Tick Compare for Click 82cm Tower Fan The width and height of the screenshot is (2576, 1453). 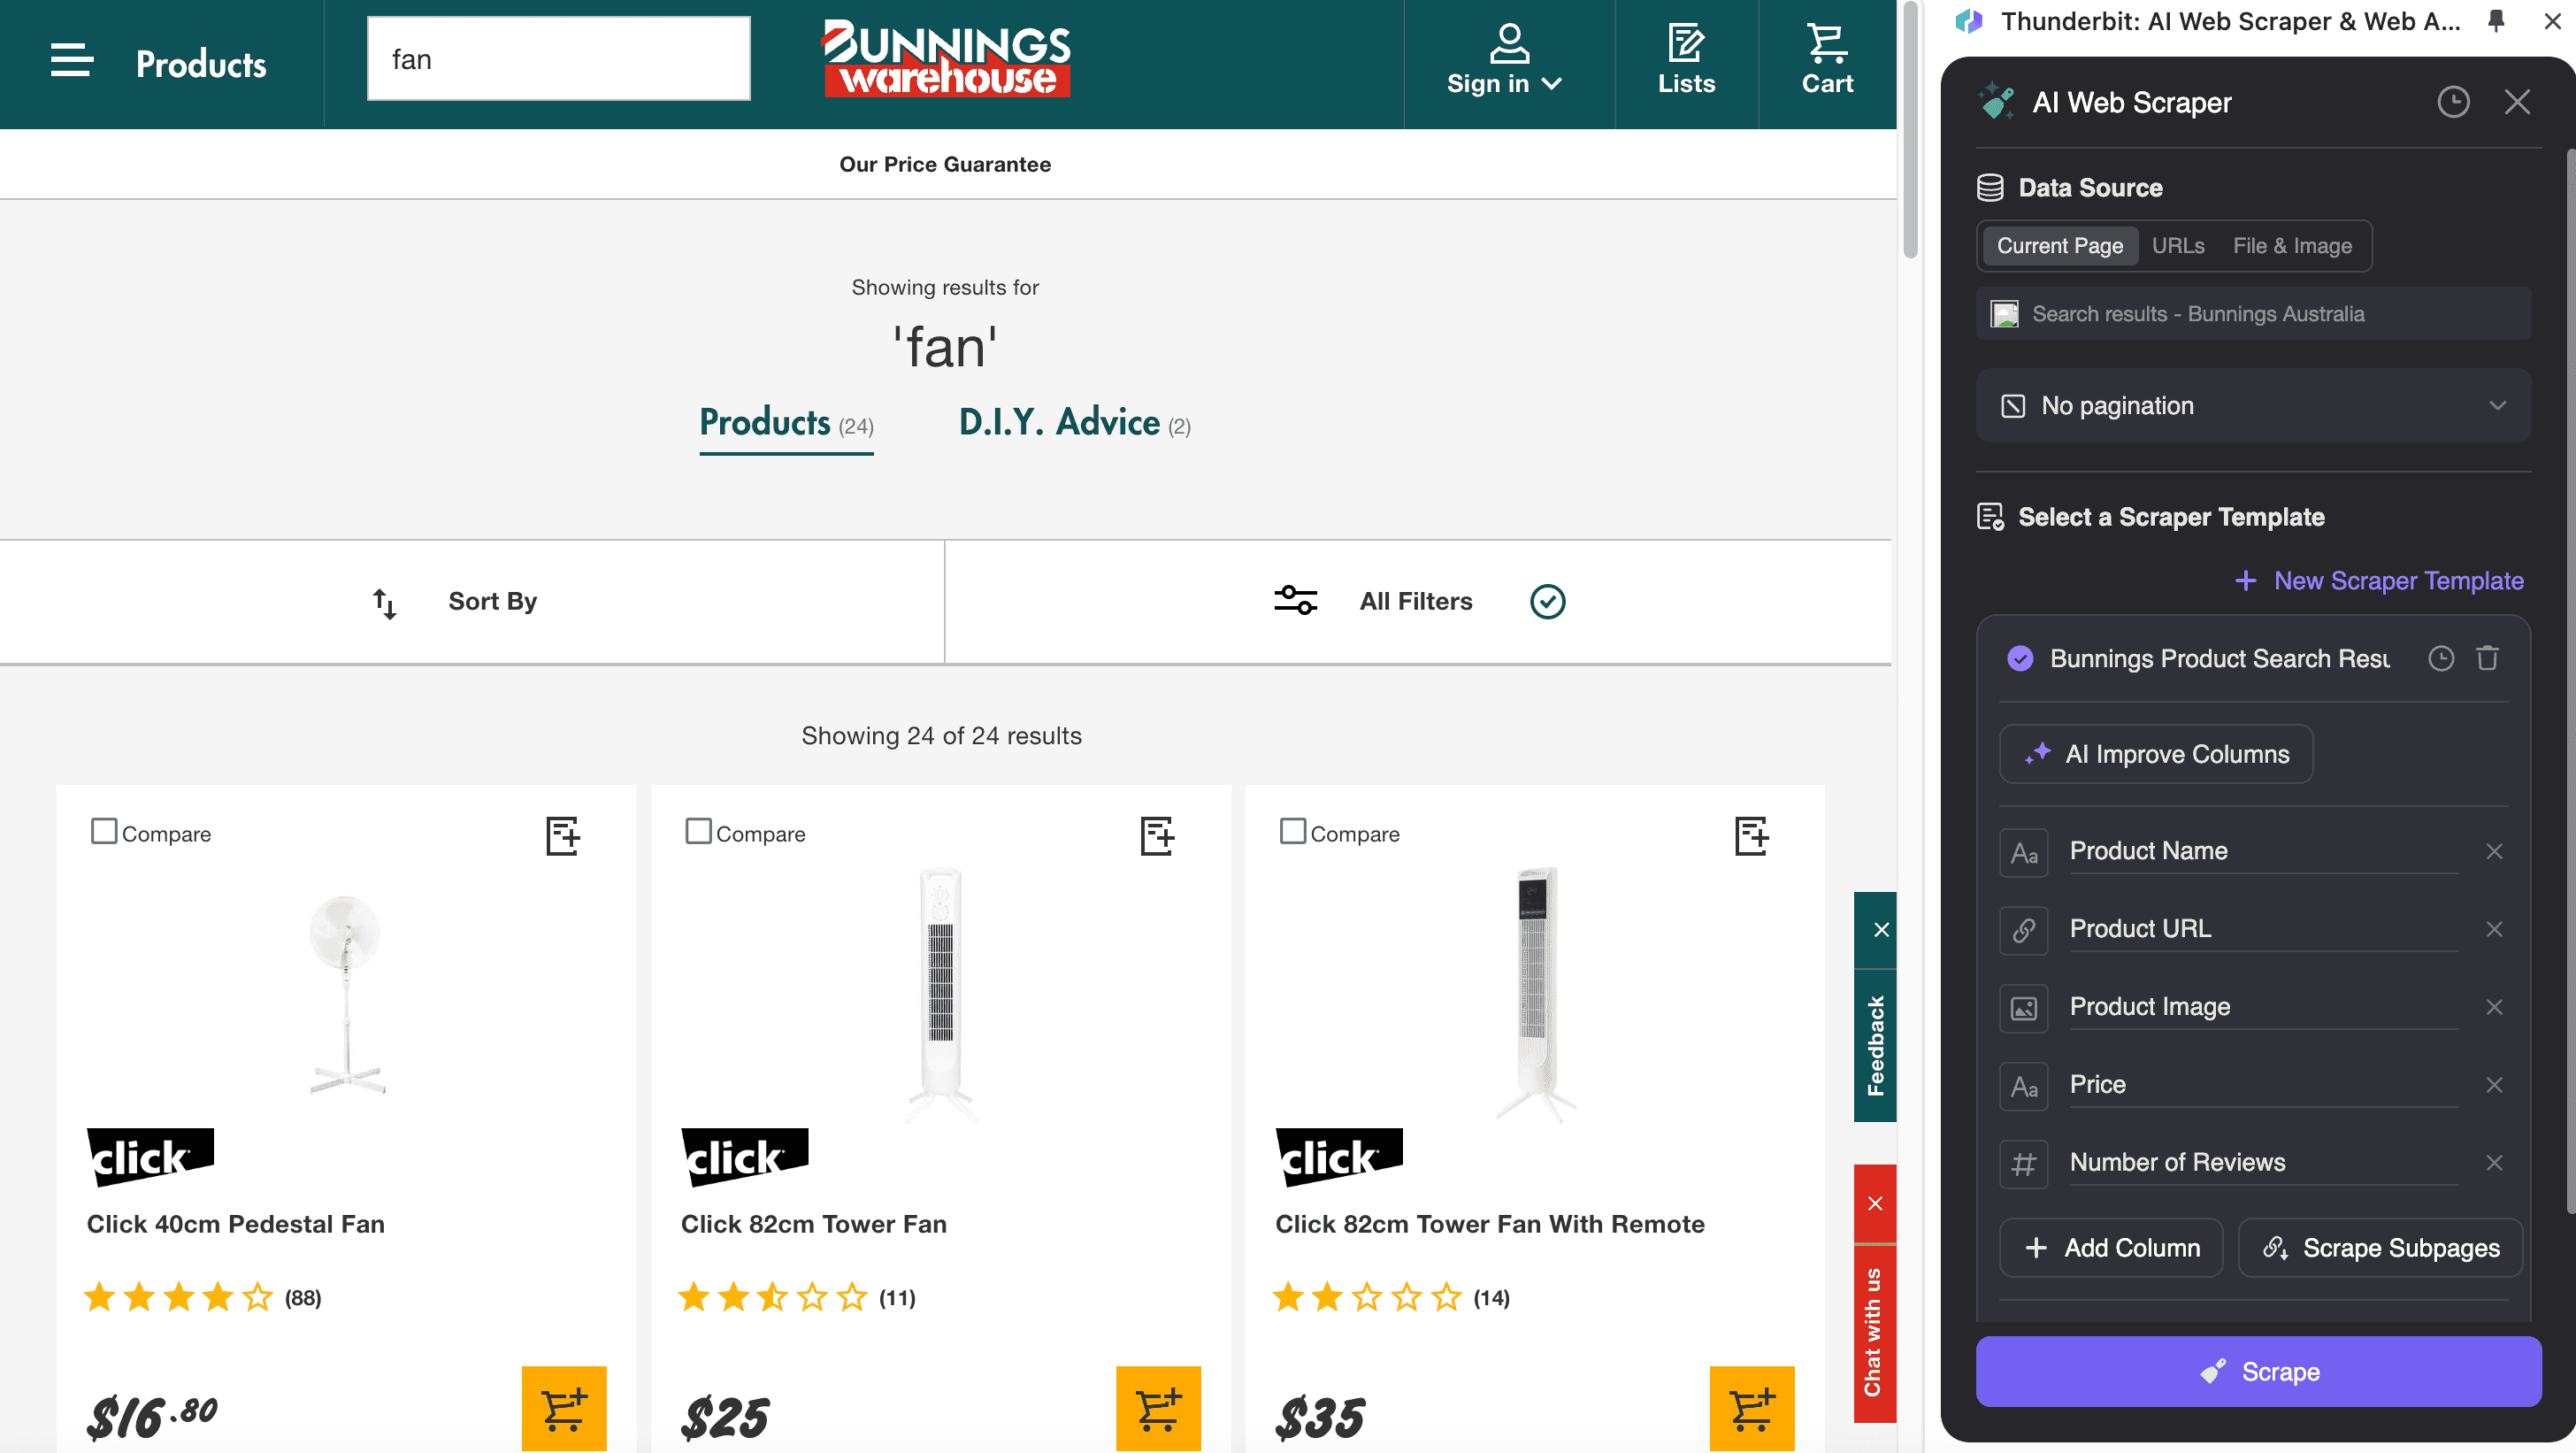coord(698,832)
